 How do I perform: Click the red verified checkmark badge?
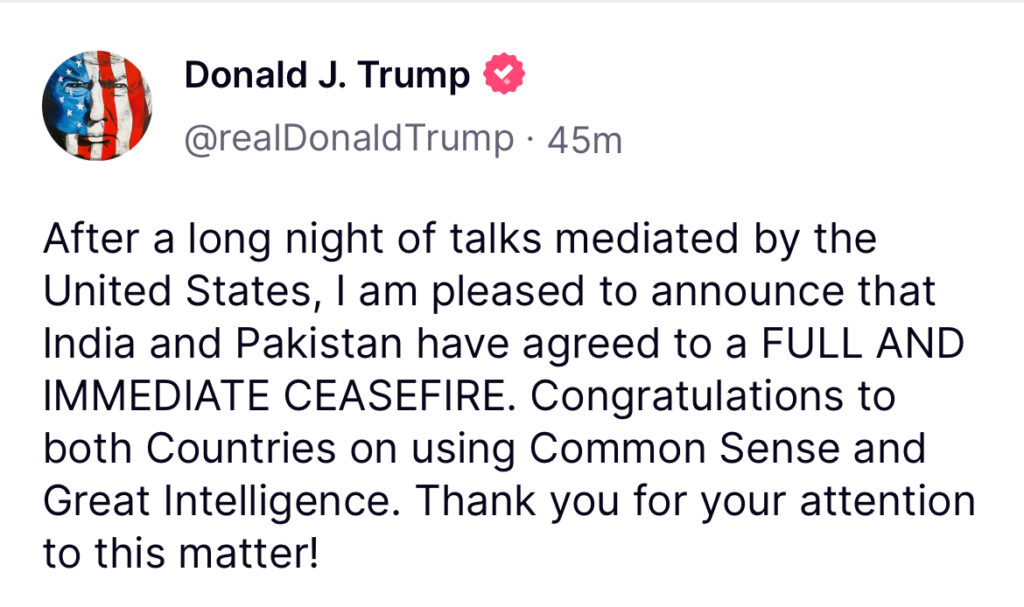504,74
